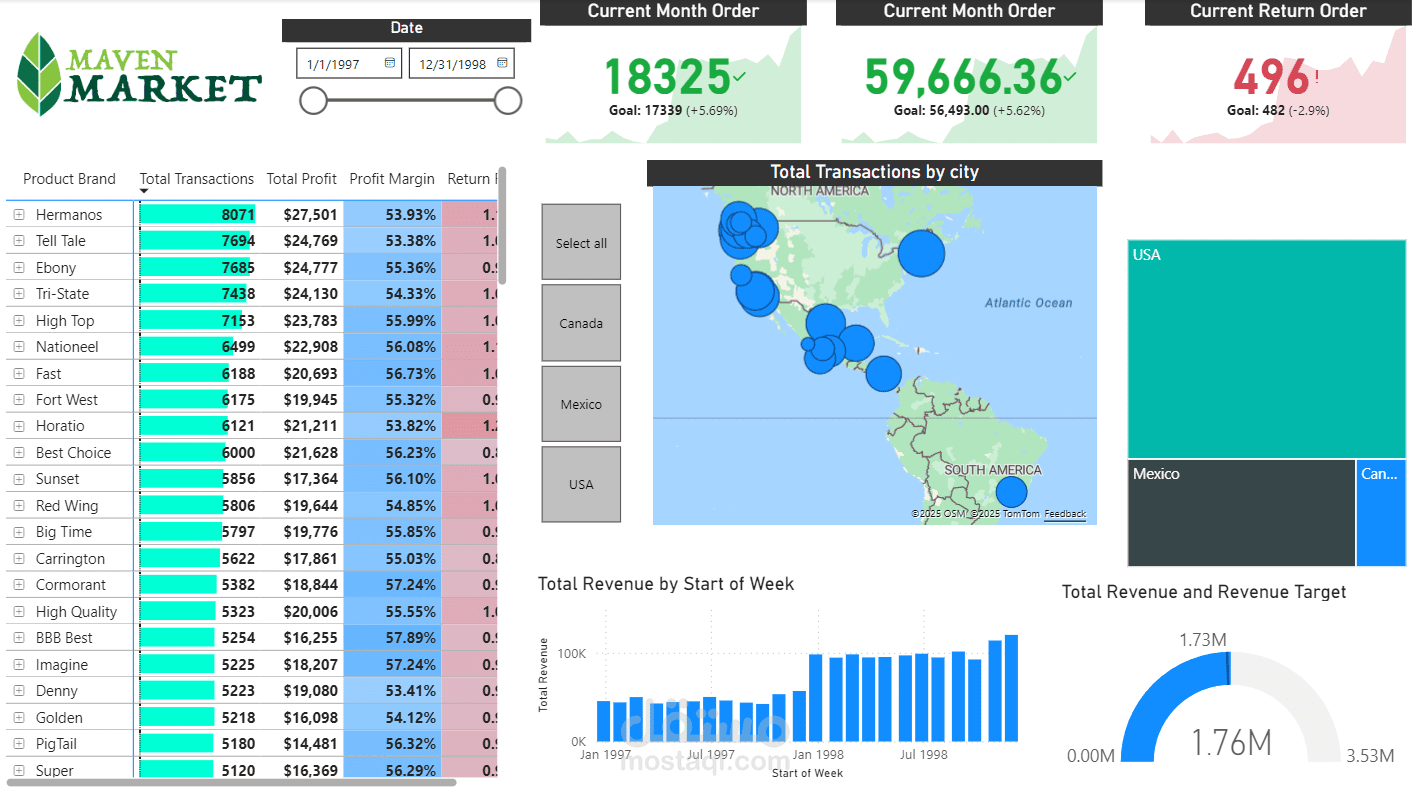The width and height of the screenshot is (1412, 792).
Task: Expand the BBB Best brand row
Action: [19, 637]
